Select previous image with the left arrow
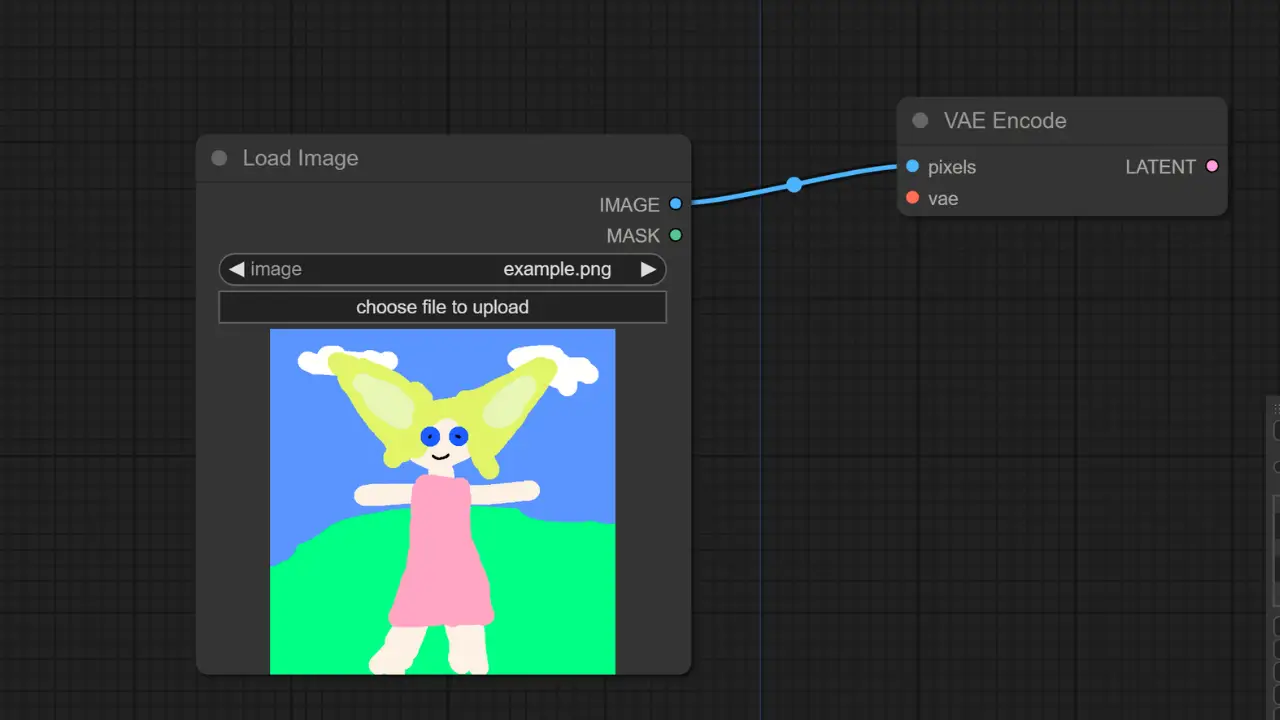The height and width of the screenshot is (720, 1280). point(236,269)
